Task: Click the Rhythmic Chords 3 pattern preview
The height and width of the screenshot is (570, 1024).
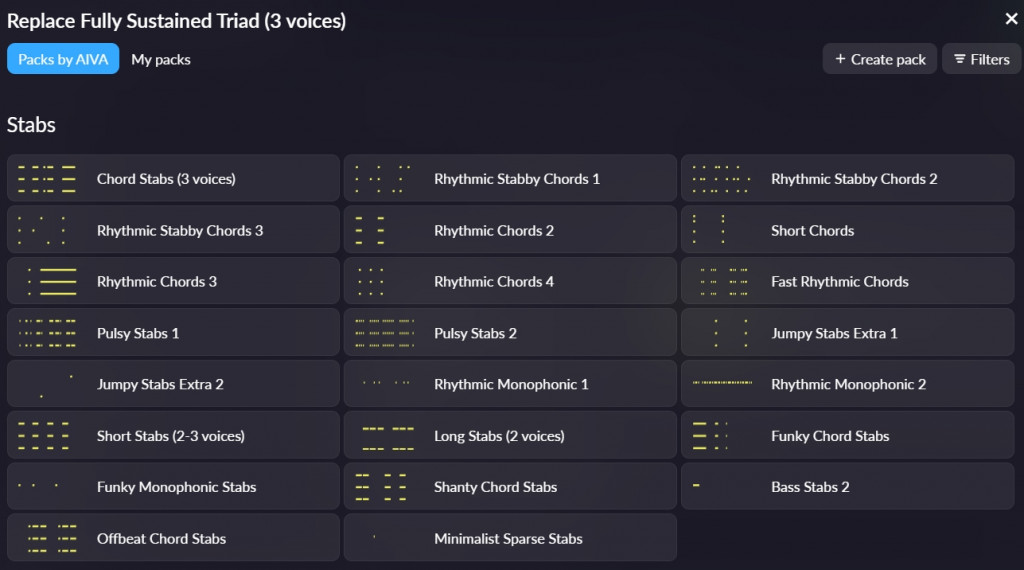Action: (x=52, y=281)
